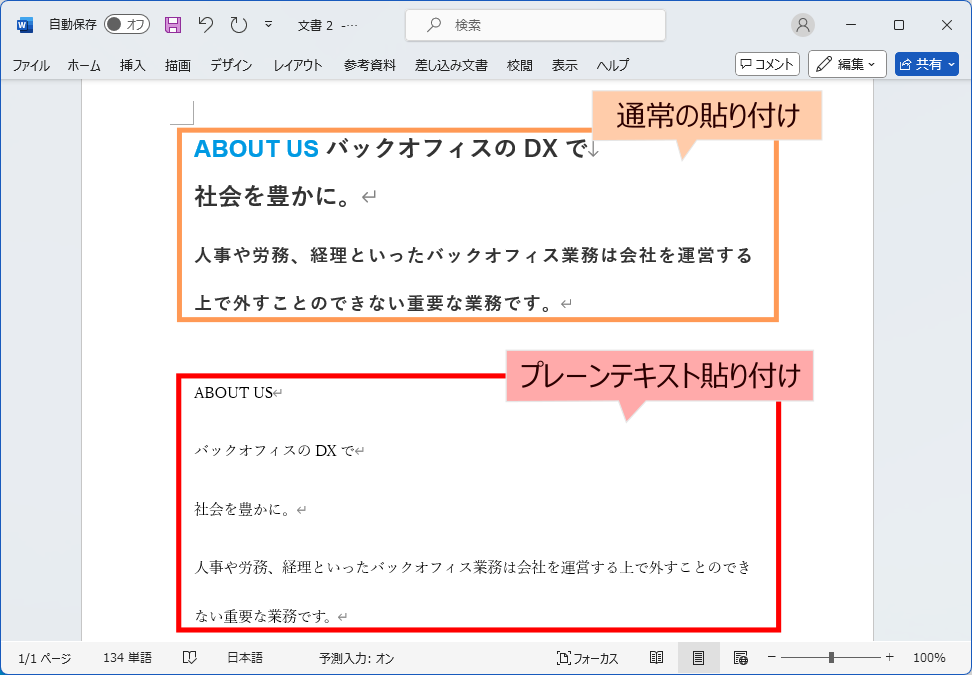
Task: Open the 挿入 ribbon tab
Action: (133, 65)
